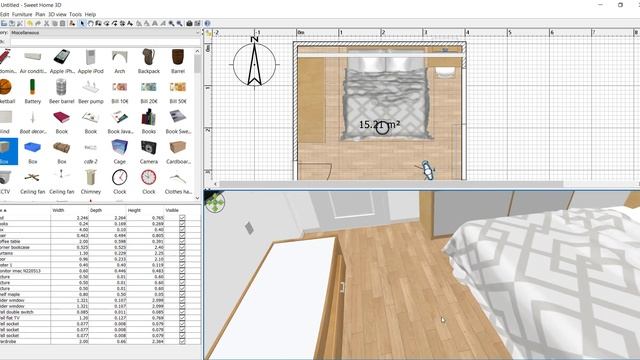
Task: Click the catalog scrollbar down arrow
Action: 198,198
